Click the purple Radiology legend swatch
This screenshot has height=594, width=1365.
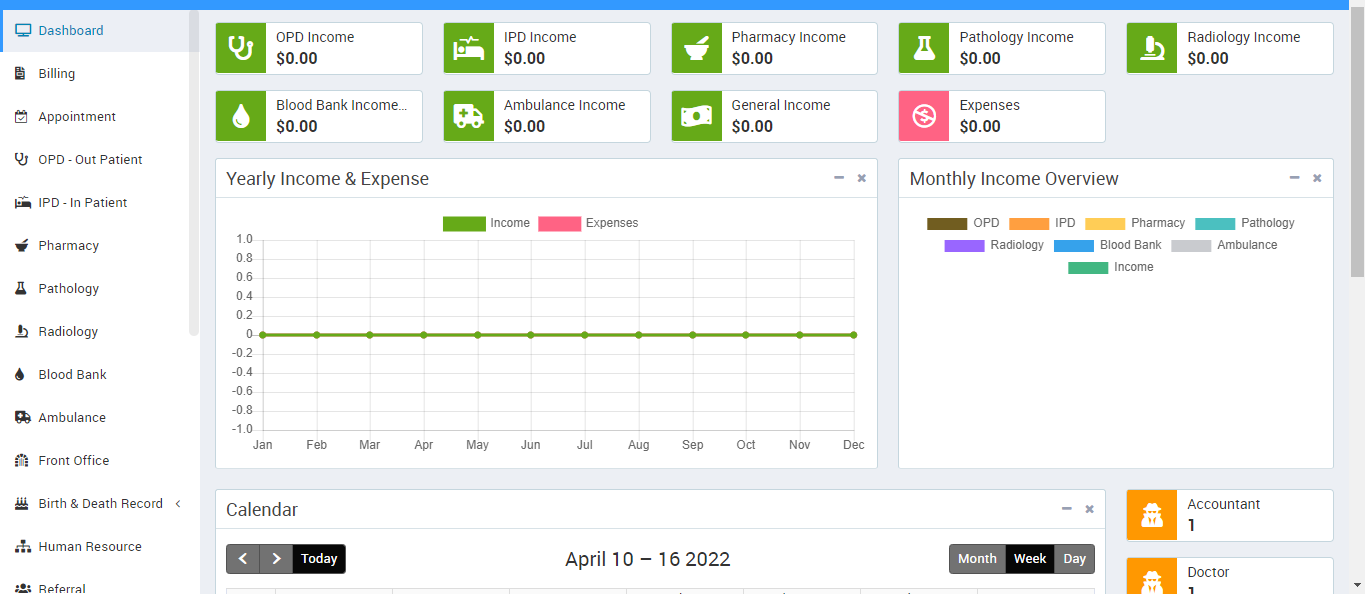click(x=964, y=245)
